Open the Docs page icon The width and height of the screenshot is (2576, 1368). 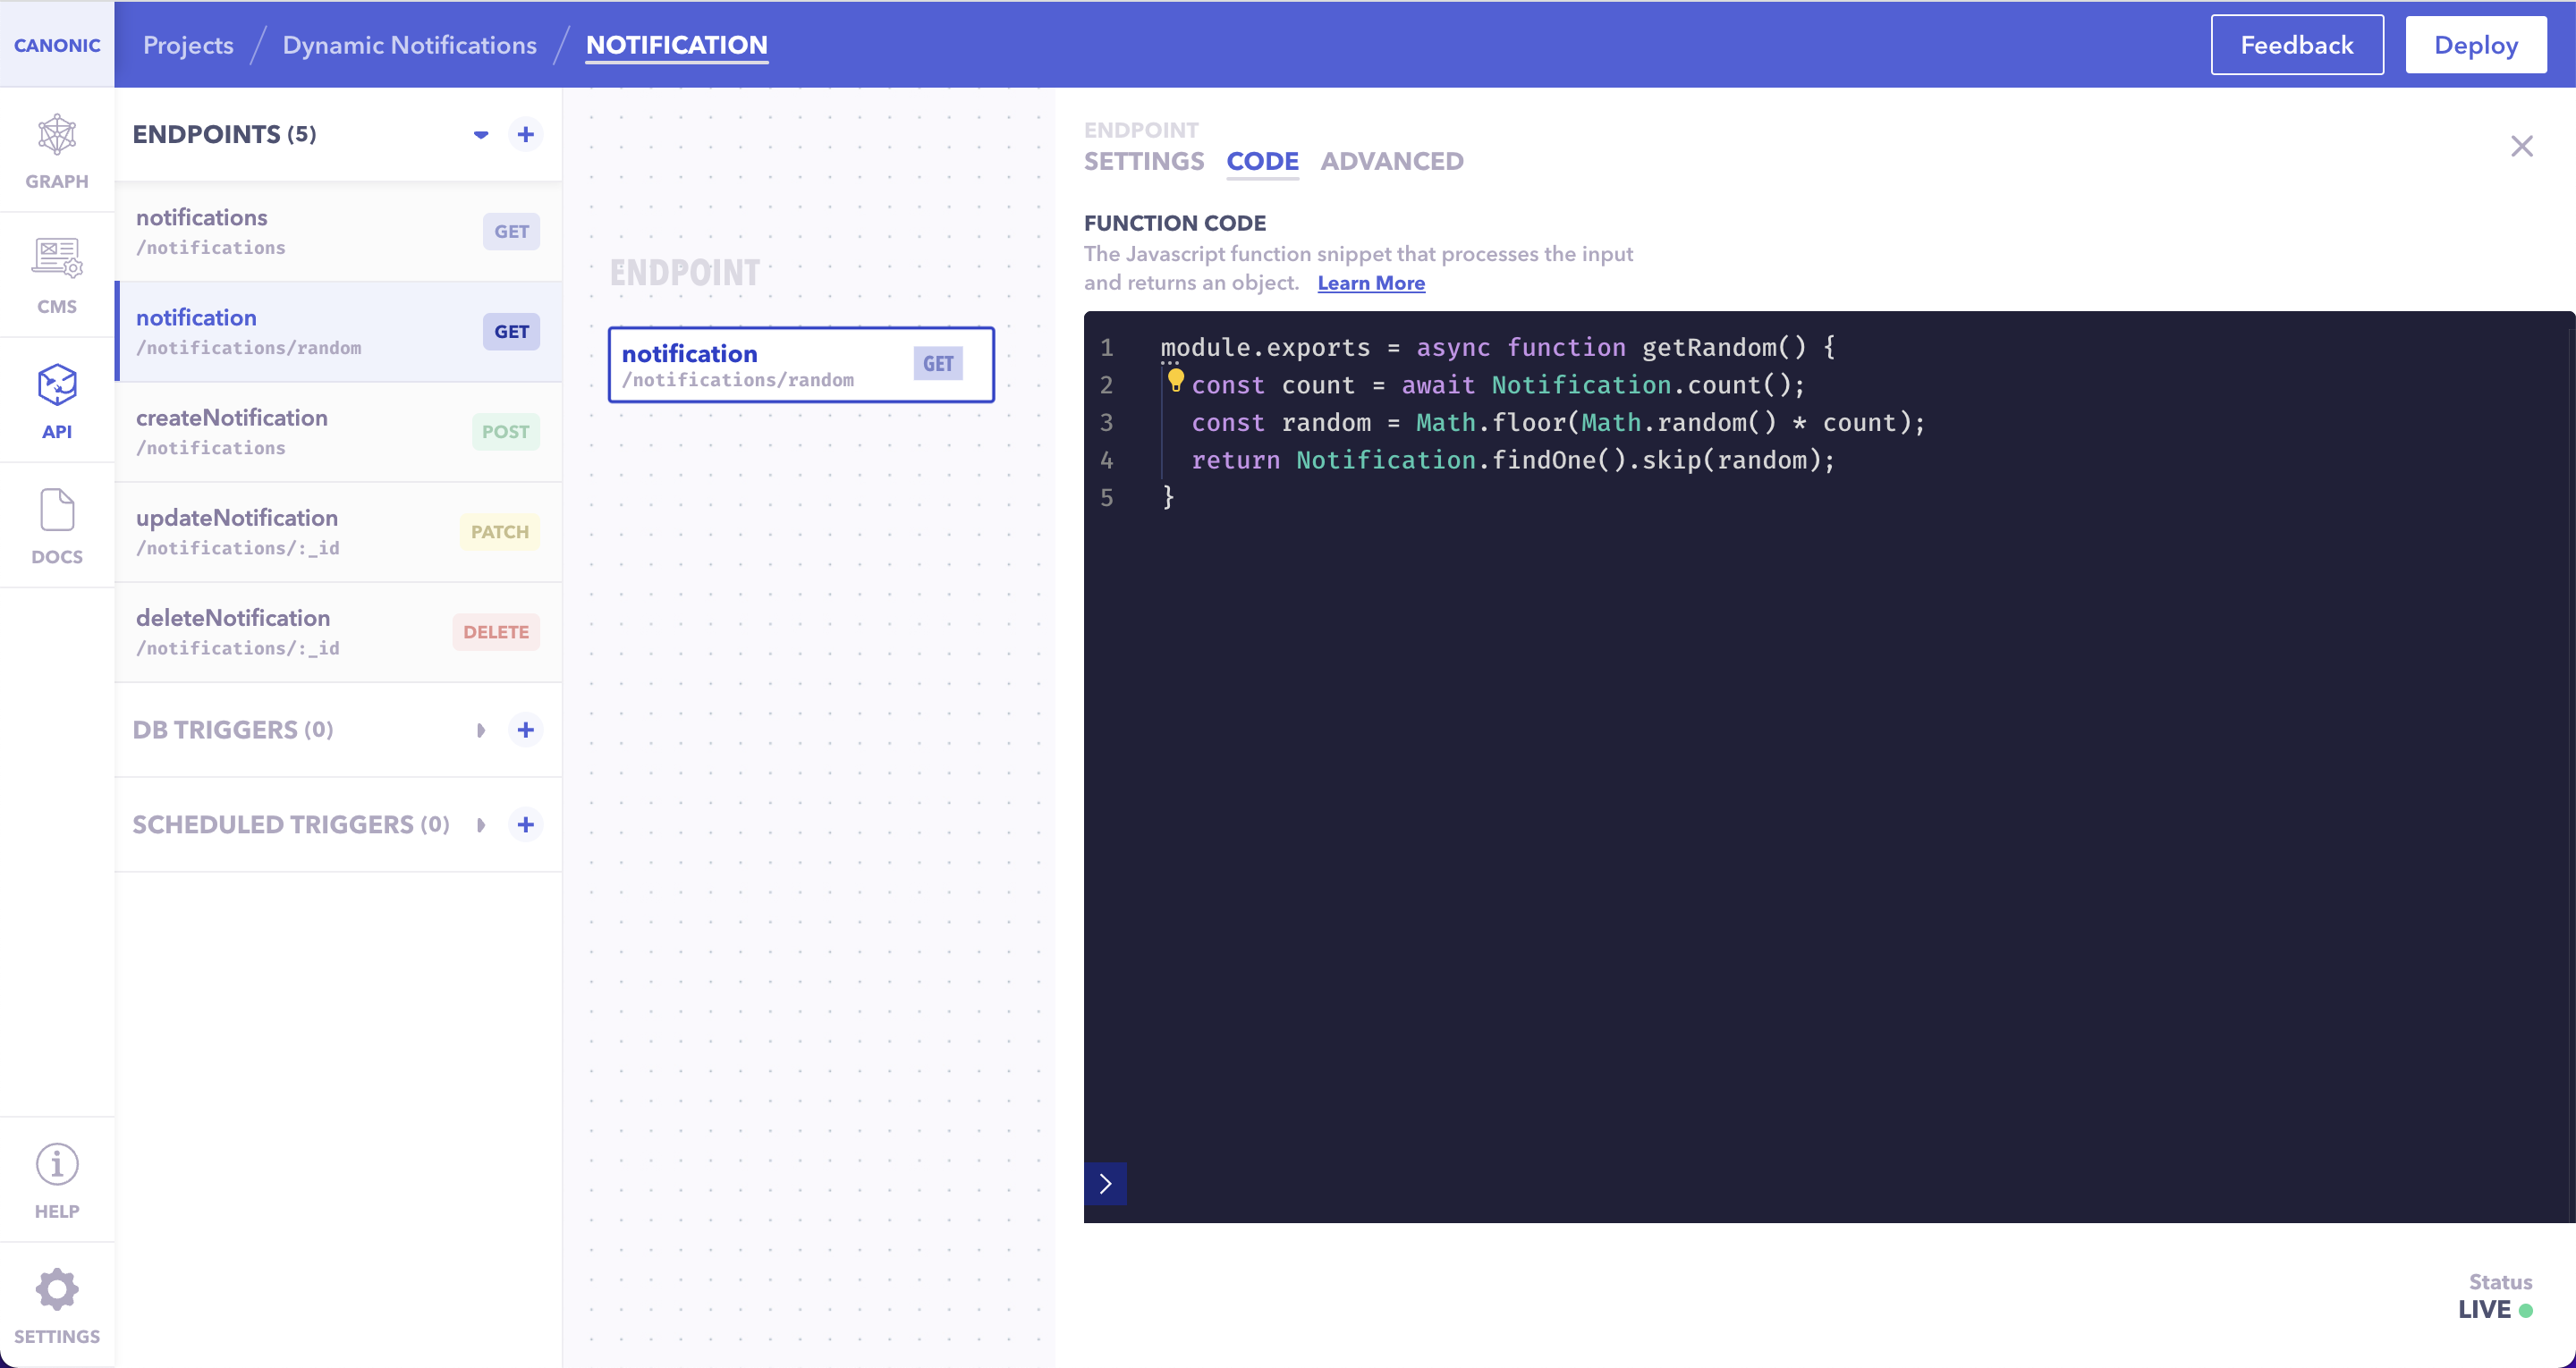click(x=57, y=511)
